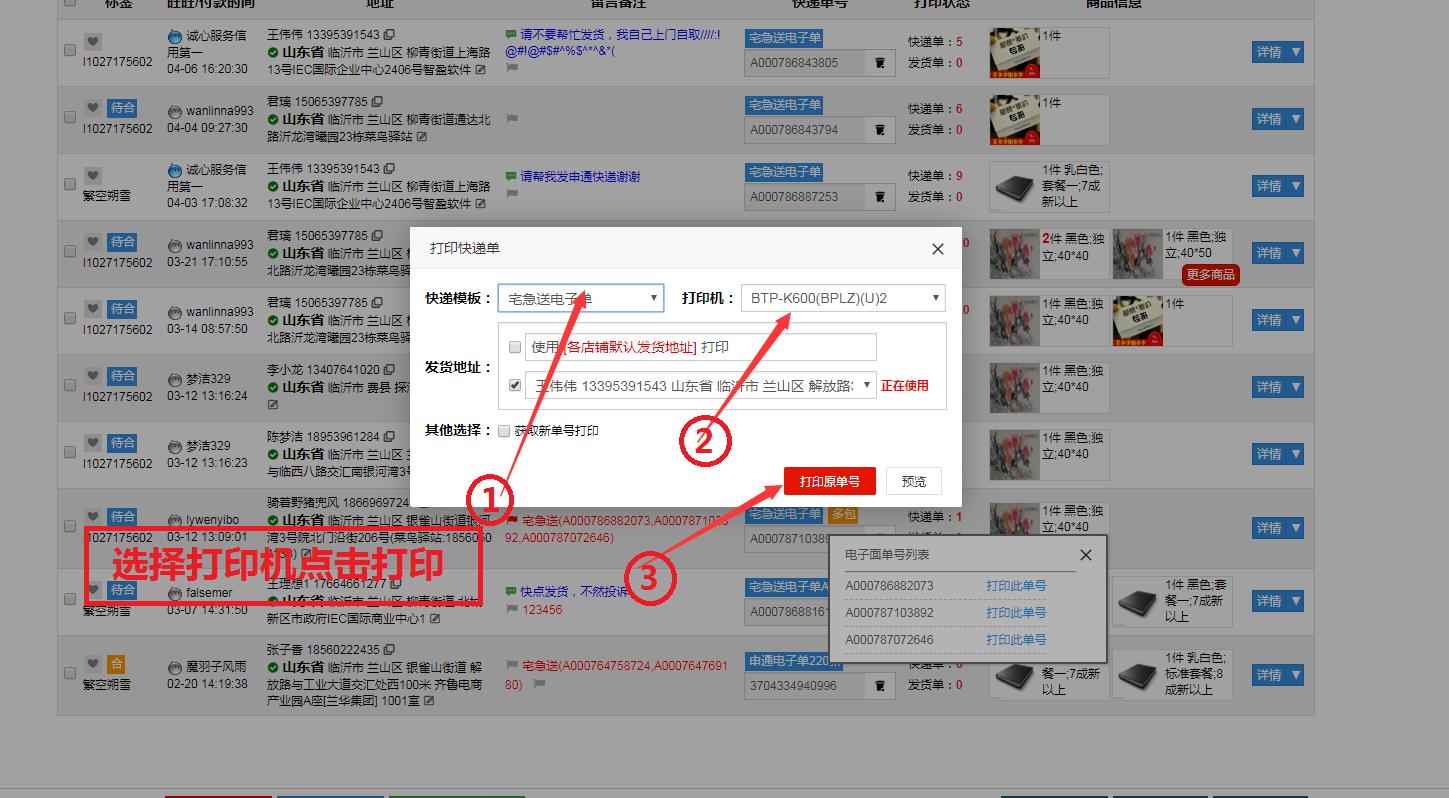
Task: Click the 打印原单号 button
Action: (x=830, y=481)
